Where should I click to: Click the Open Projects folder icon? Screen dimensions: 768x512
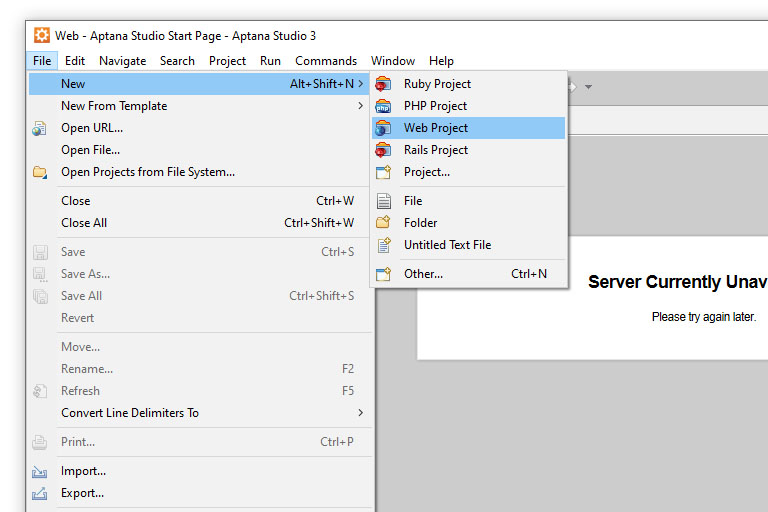tap(40, 172)
